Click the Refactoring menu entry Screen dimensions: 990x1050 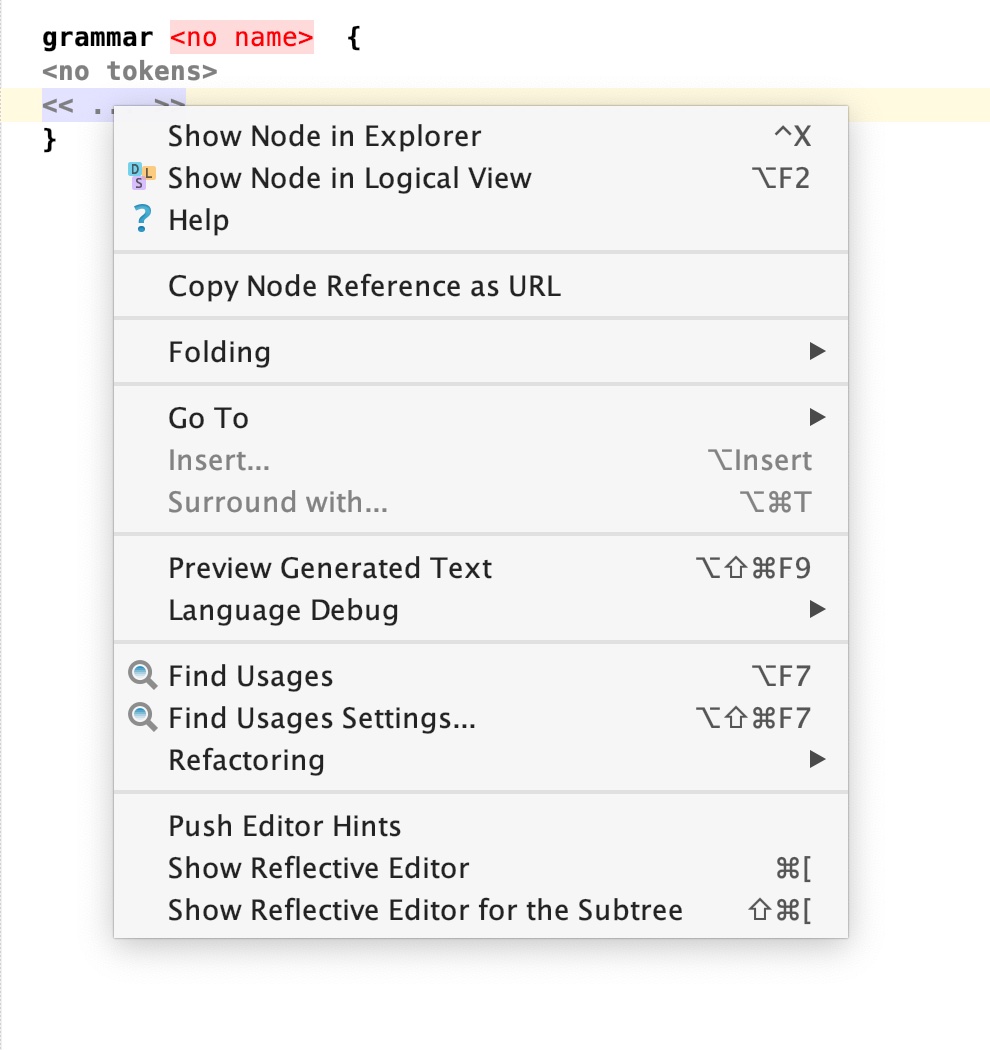click(x=246, y=760)
